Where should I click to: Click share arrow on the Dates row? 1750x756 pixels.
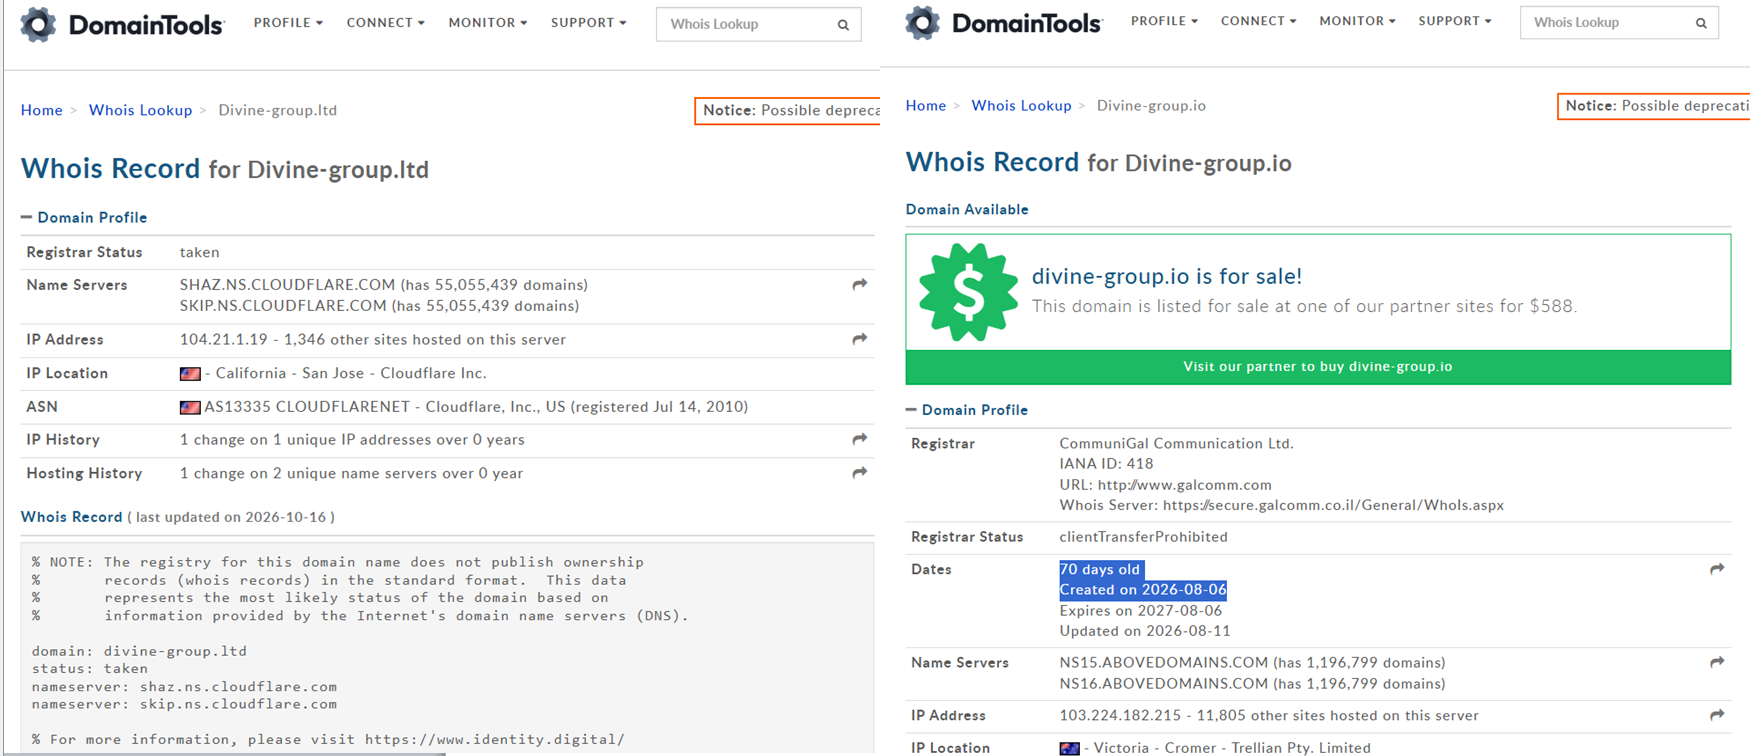click(1717, 569)
